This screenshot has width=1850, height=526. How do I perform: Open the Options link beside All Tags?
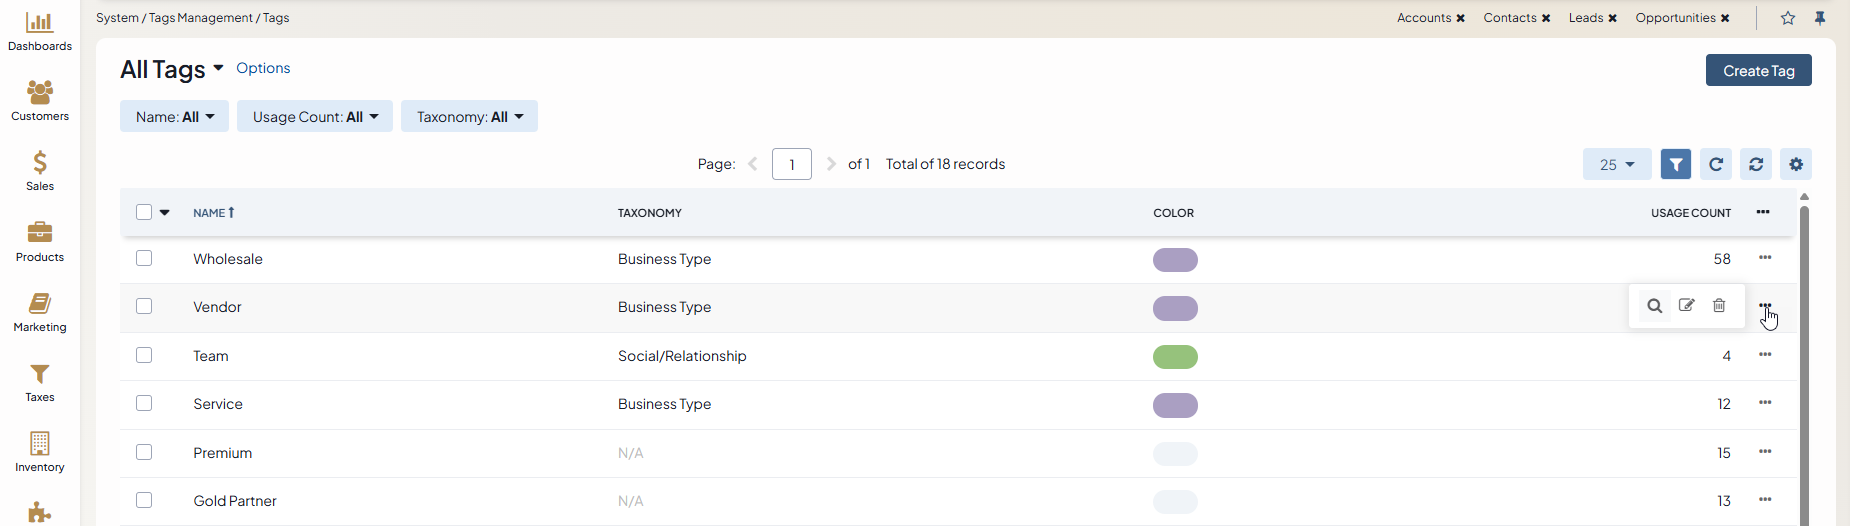click(x=263, y=68)
